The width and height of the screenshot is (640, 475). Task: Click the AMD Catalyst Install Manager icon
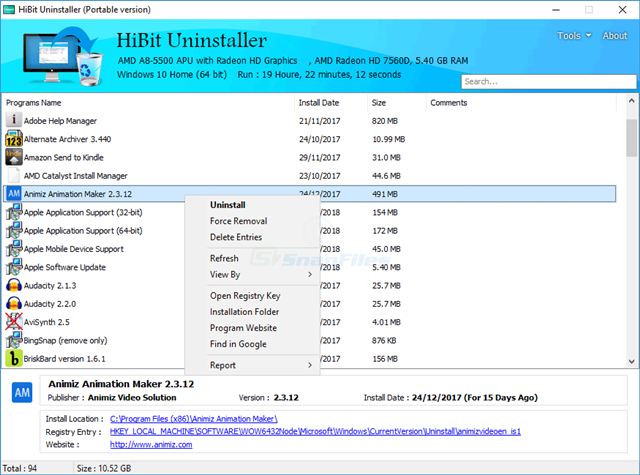[13, 175]
